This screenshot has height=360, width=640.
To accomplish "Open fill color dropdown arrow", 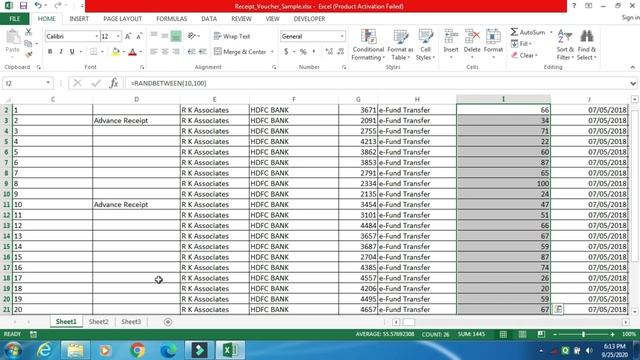I will [123, 52].
